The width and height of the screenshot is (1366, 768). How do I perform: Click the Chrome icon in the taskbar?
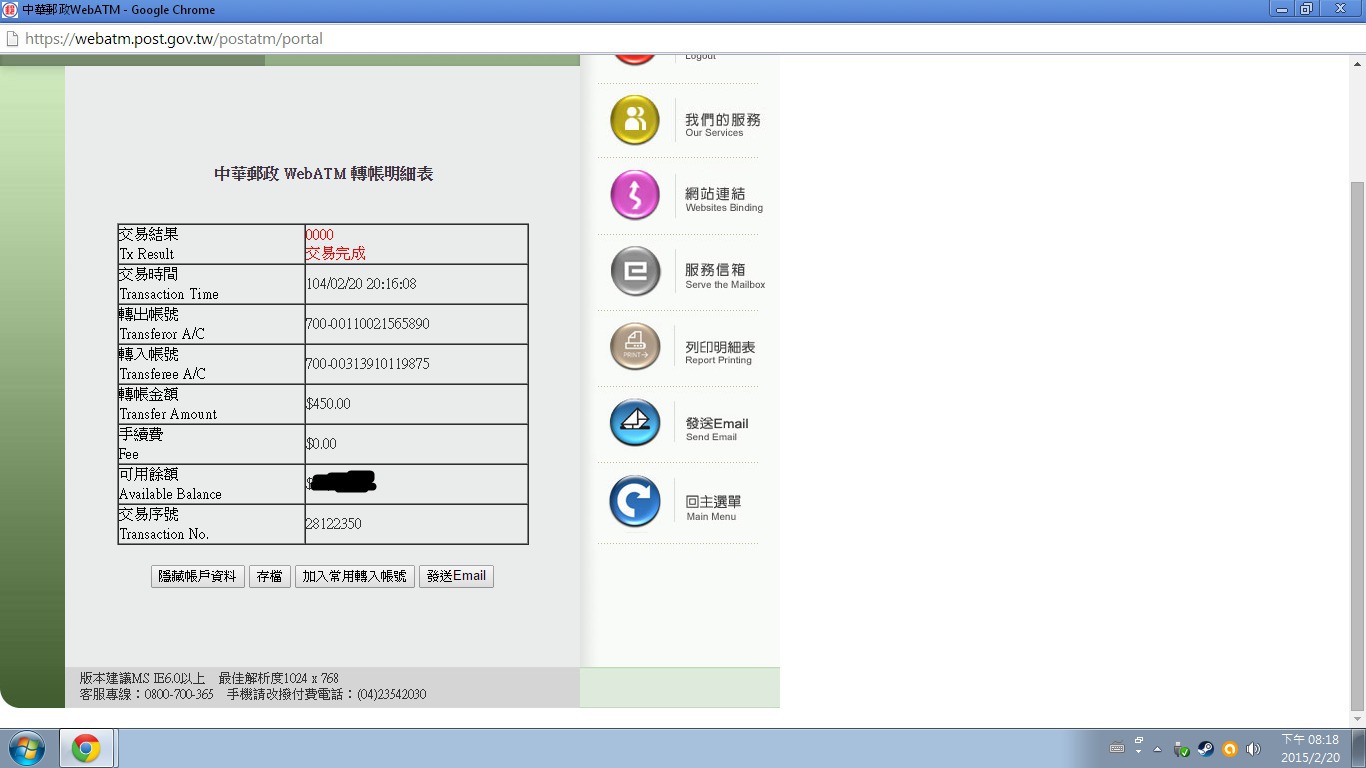pos(86,748)
